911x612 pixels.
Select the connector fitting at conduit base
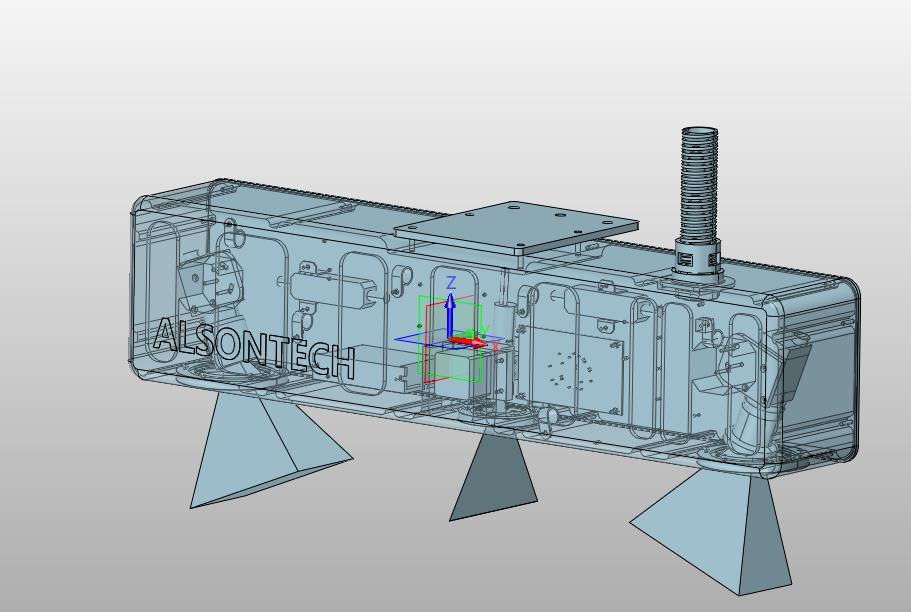698,259
